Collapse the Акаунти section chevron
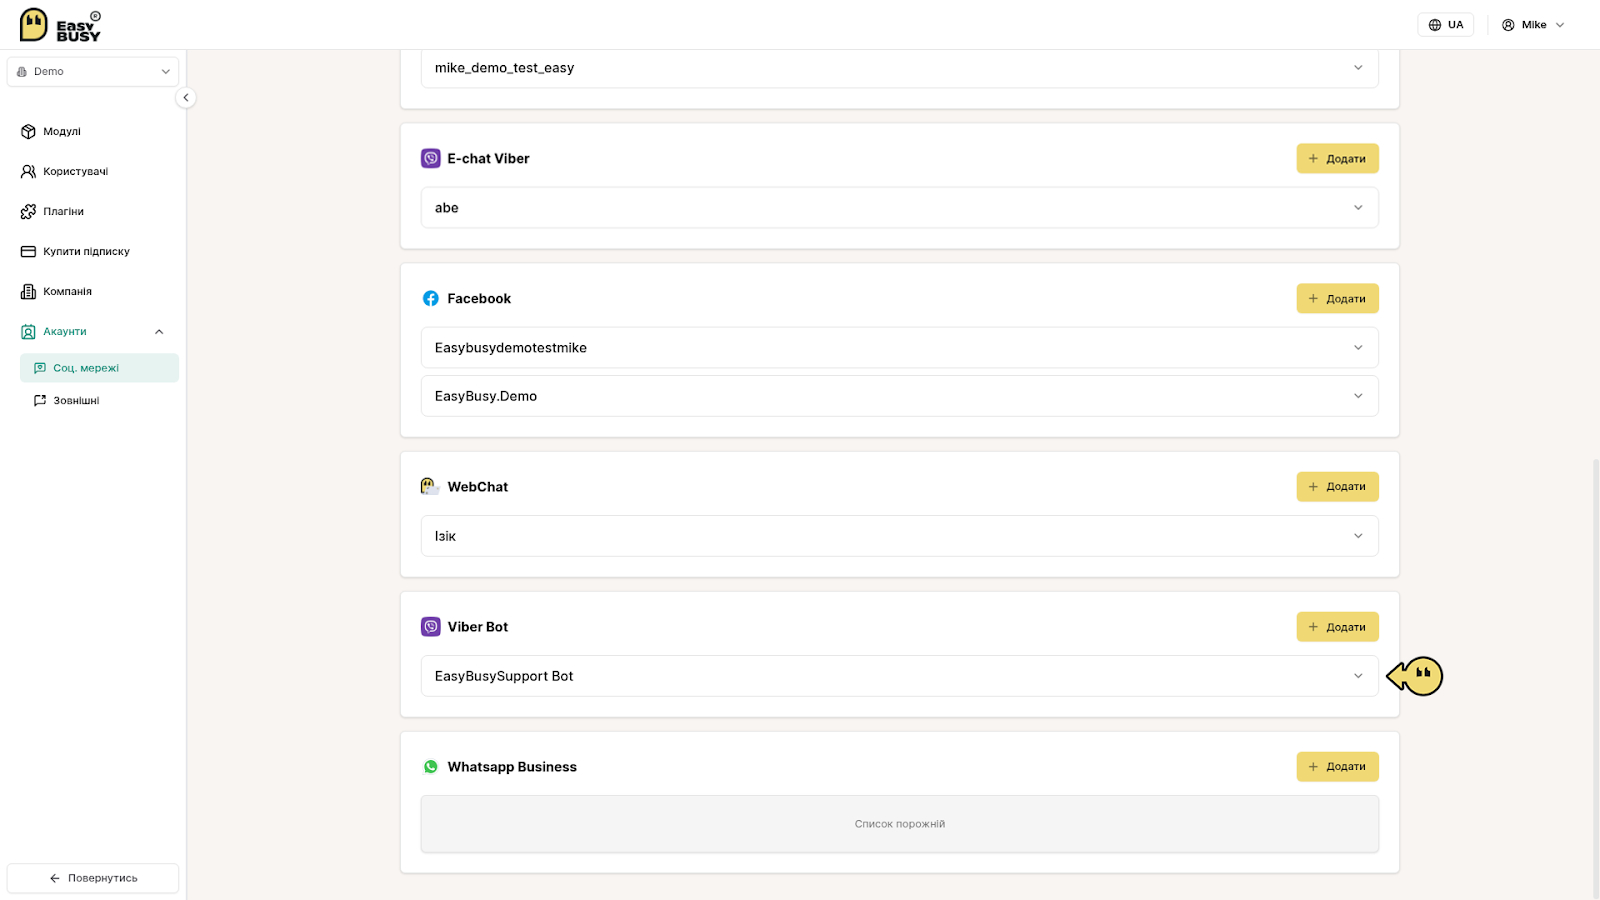 (159, 332)
